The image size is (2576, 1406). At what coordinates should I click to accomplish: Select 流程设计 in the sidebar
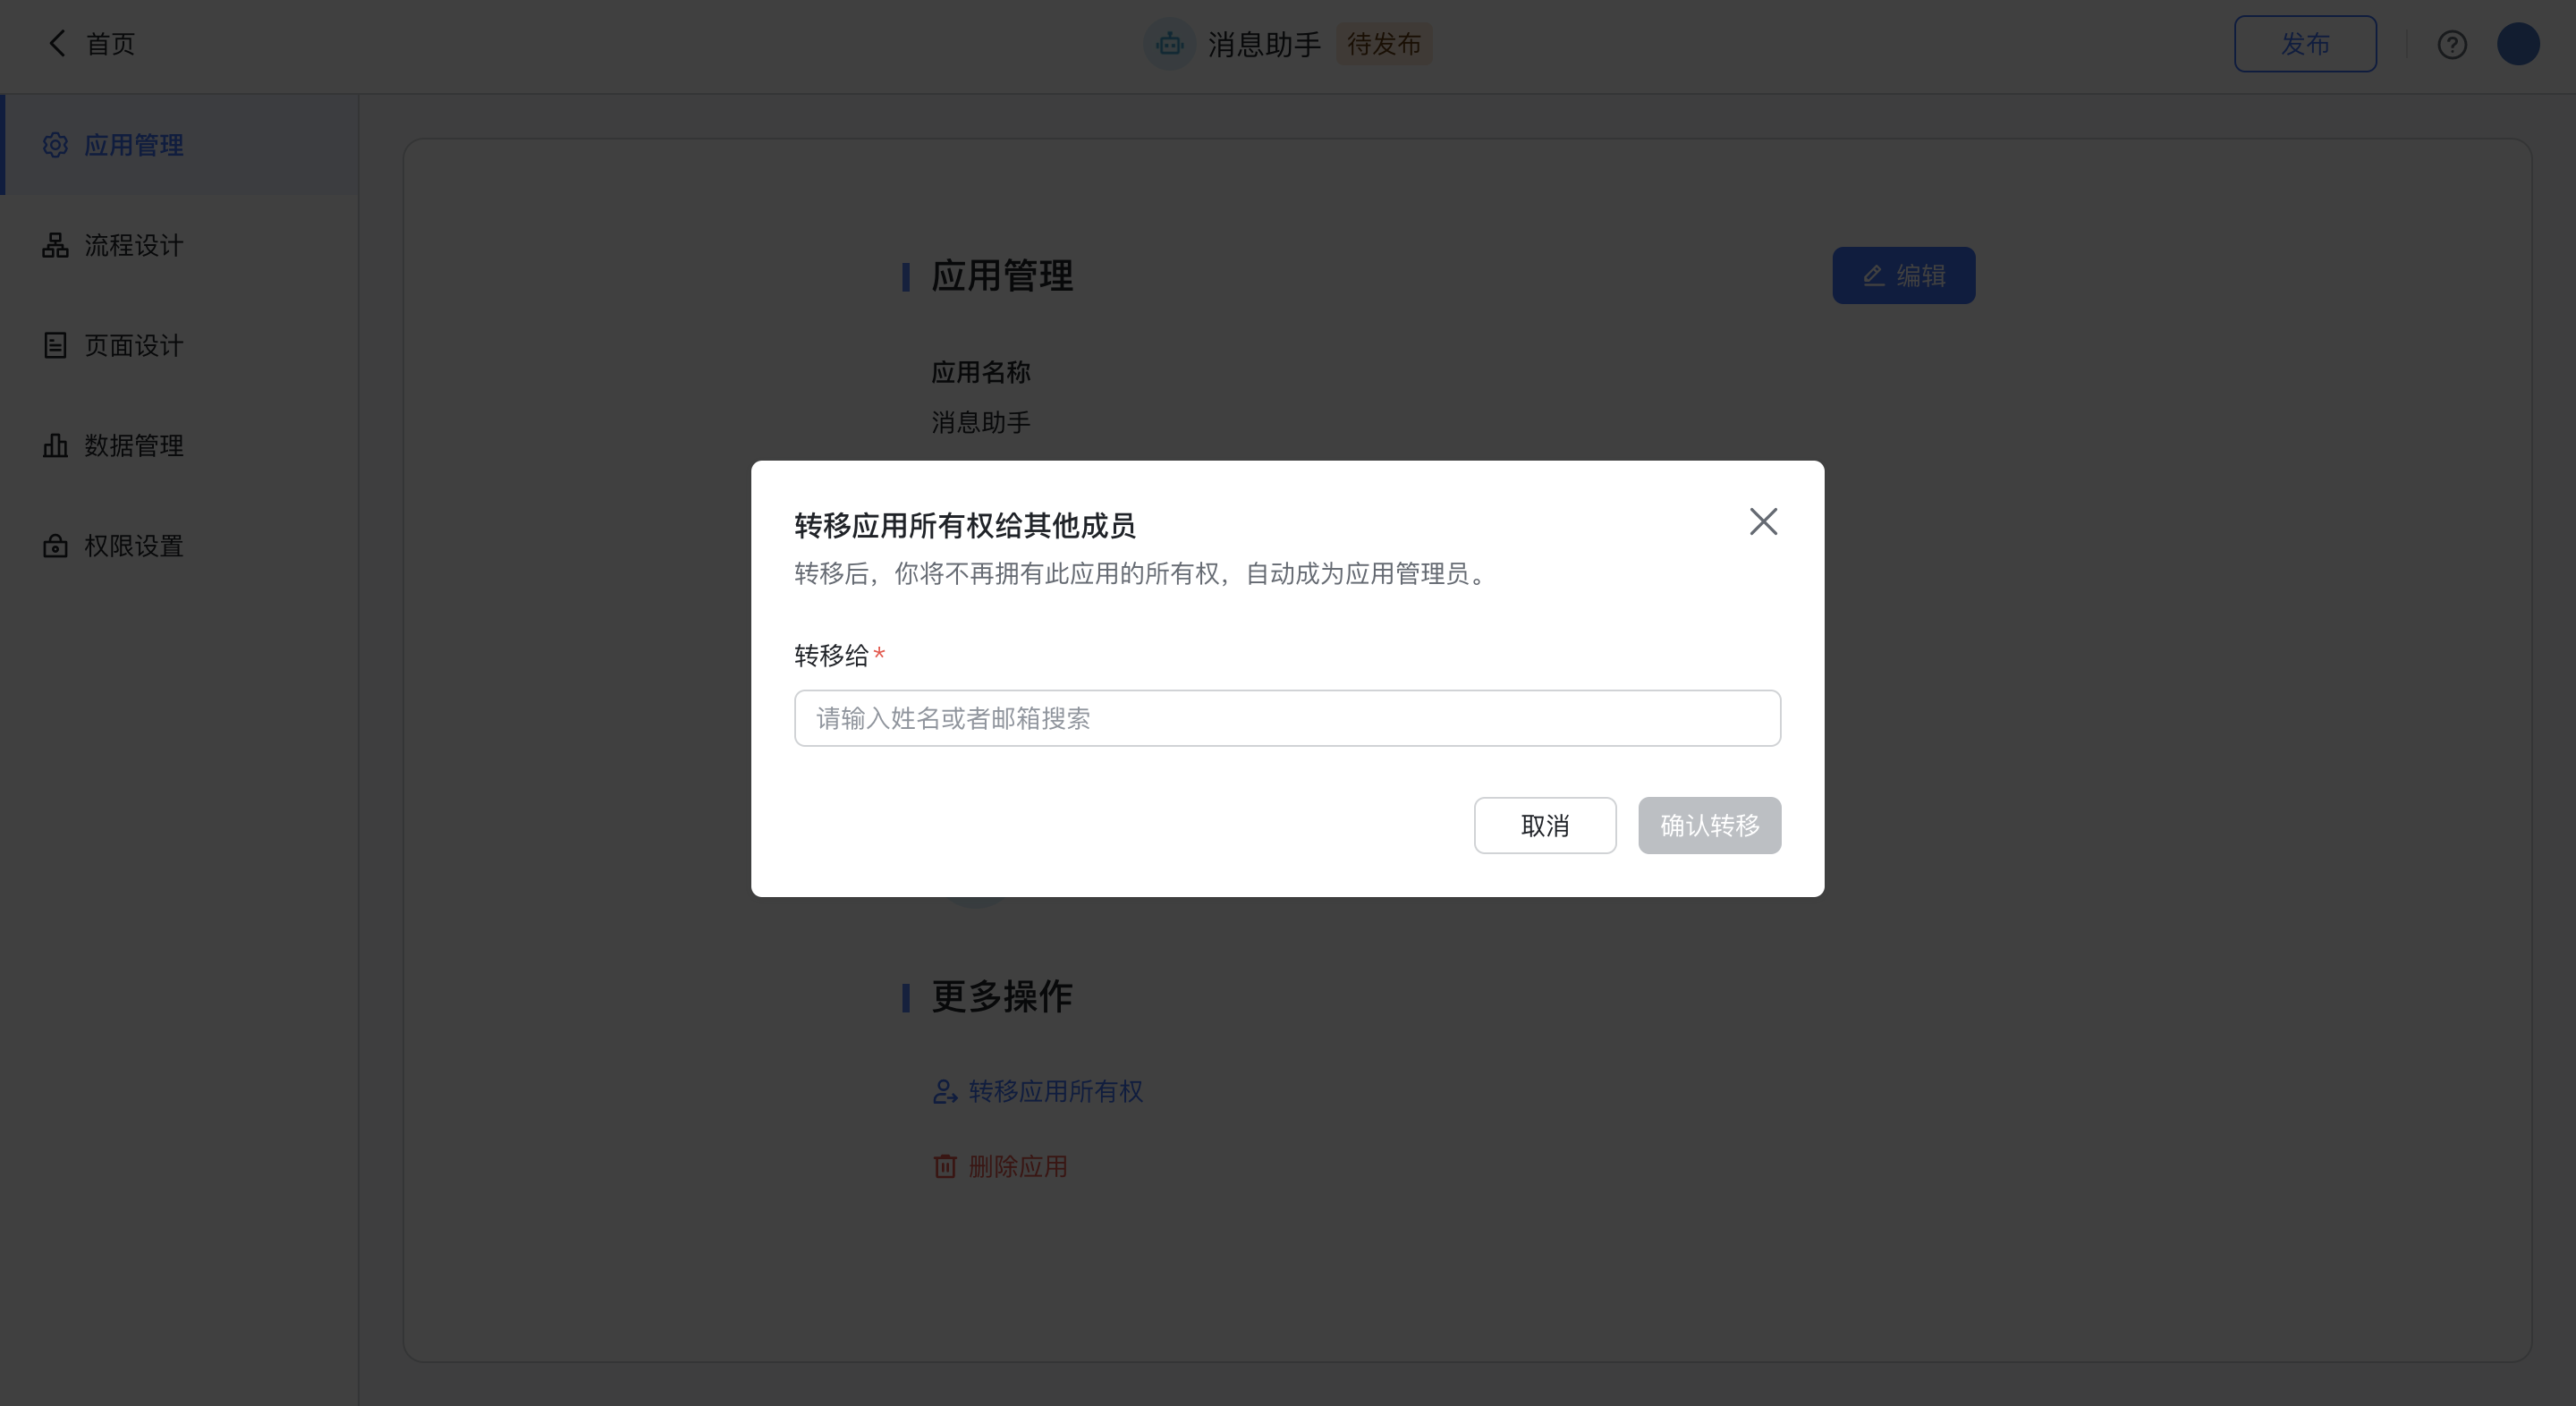click(180, 245)
